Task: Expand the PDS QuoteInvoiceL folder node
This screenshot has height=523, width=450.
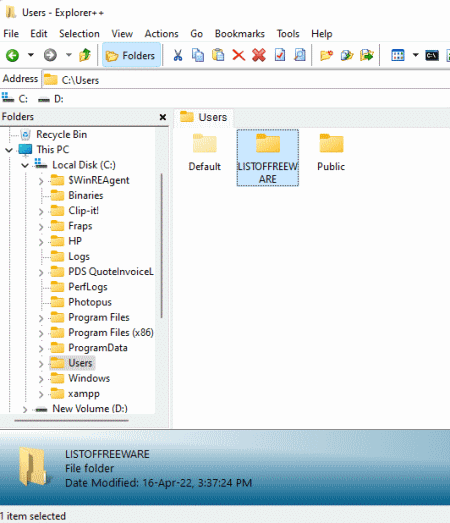Action: pos(41,273)
